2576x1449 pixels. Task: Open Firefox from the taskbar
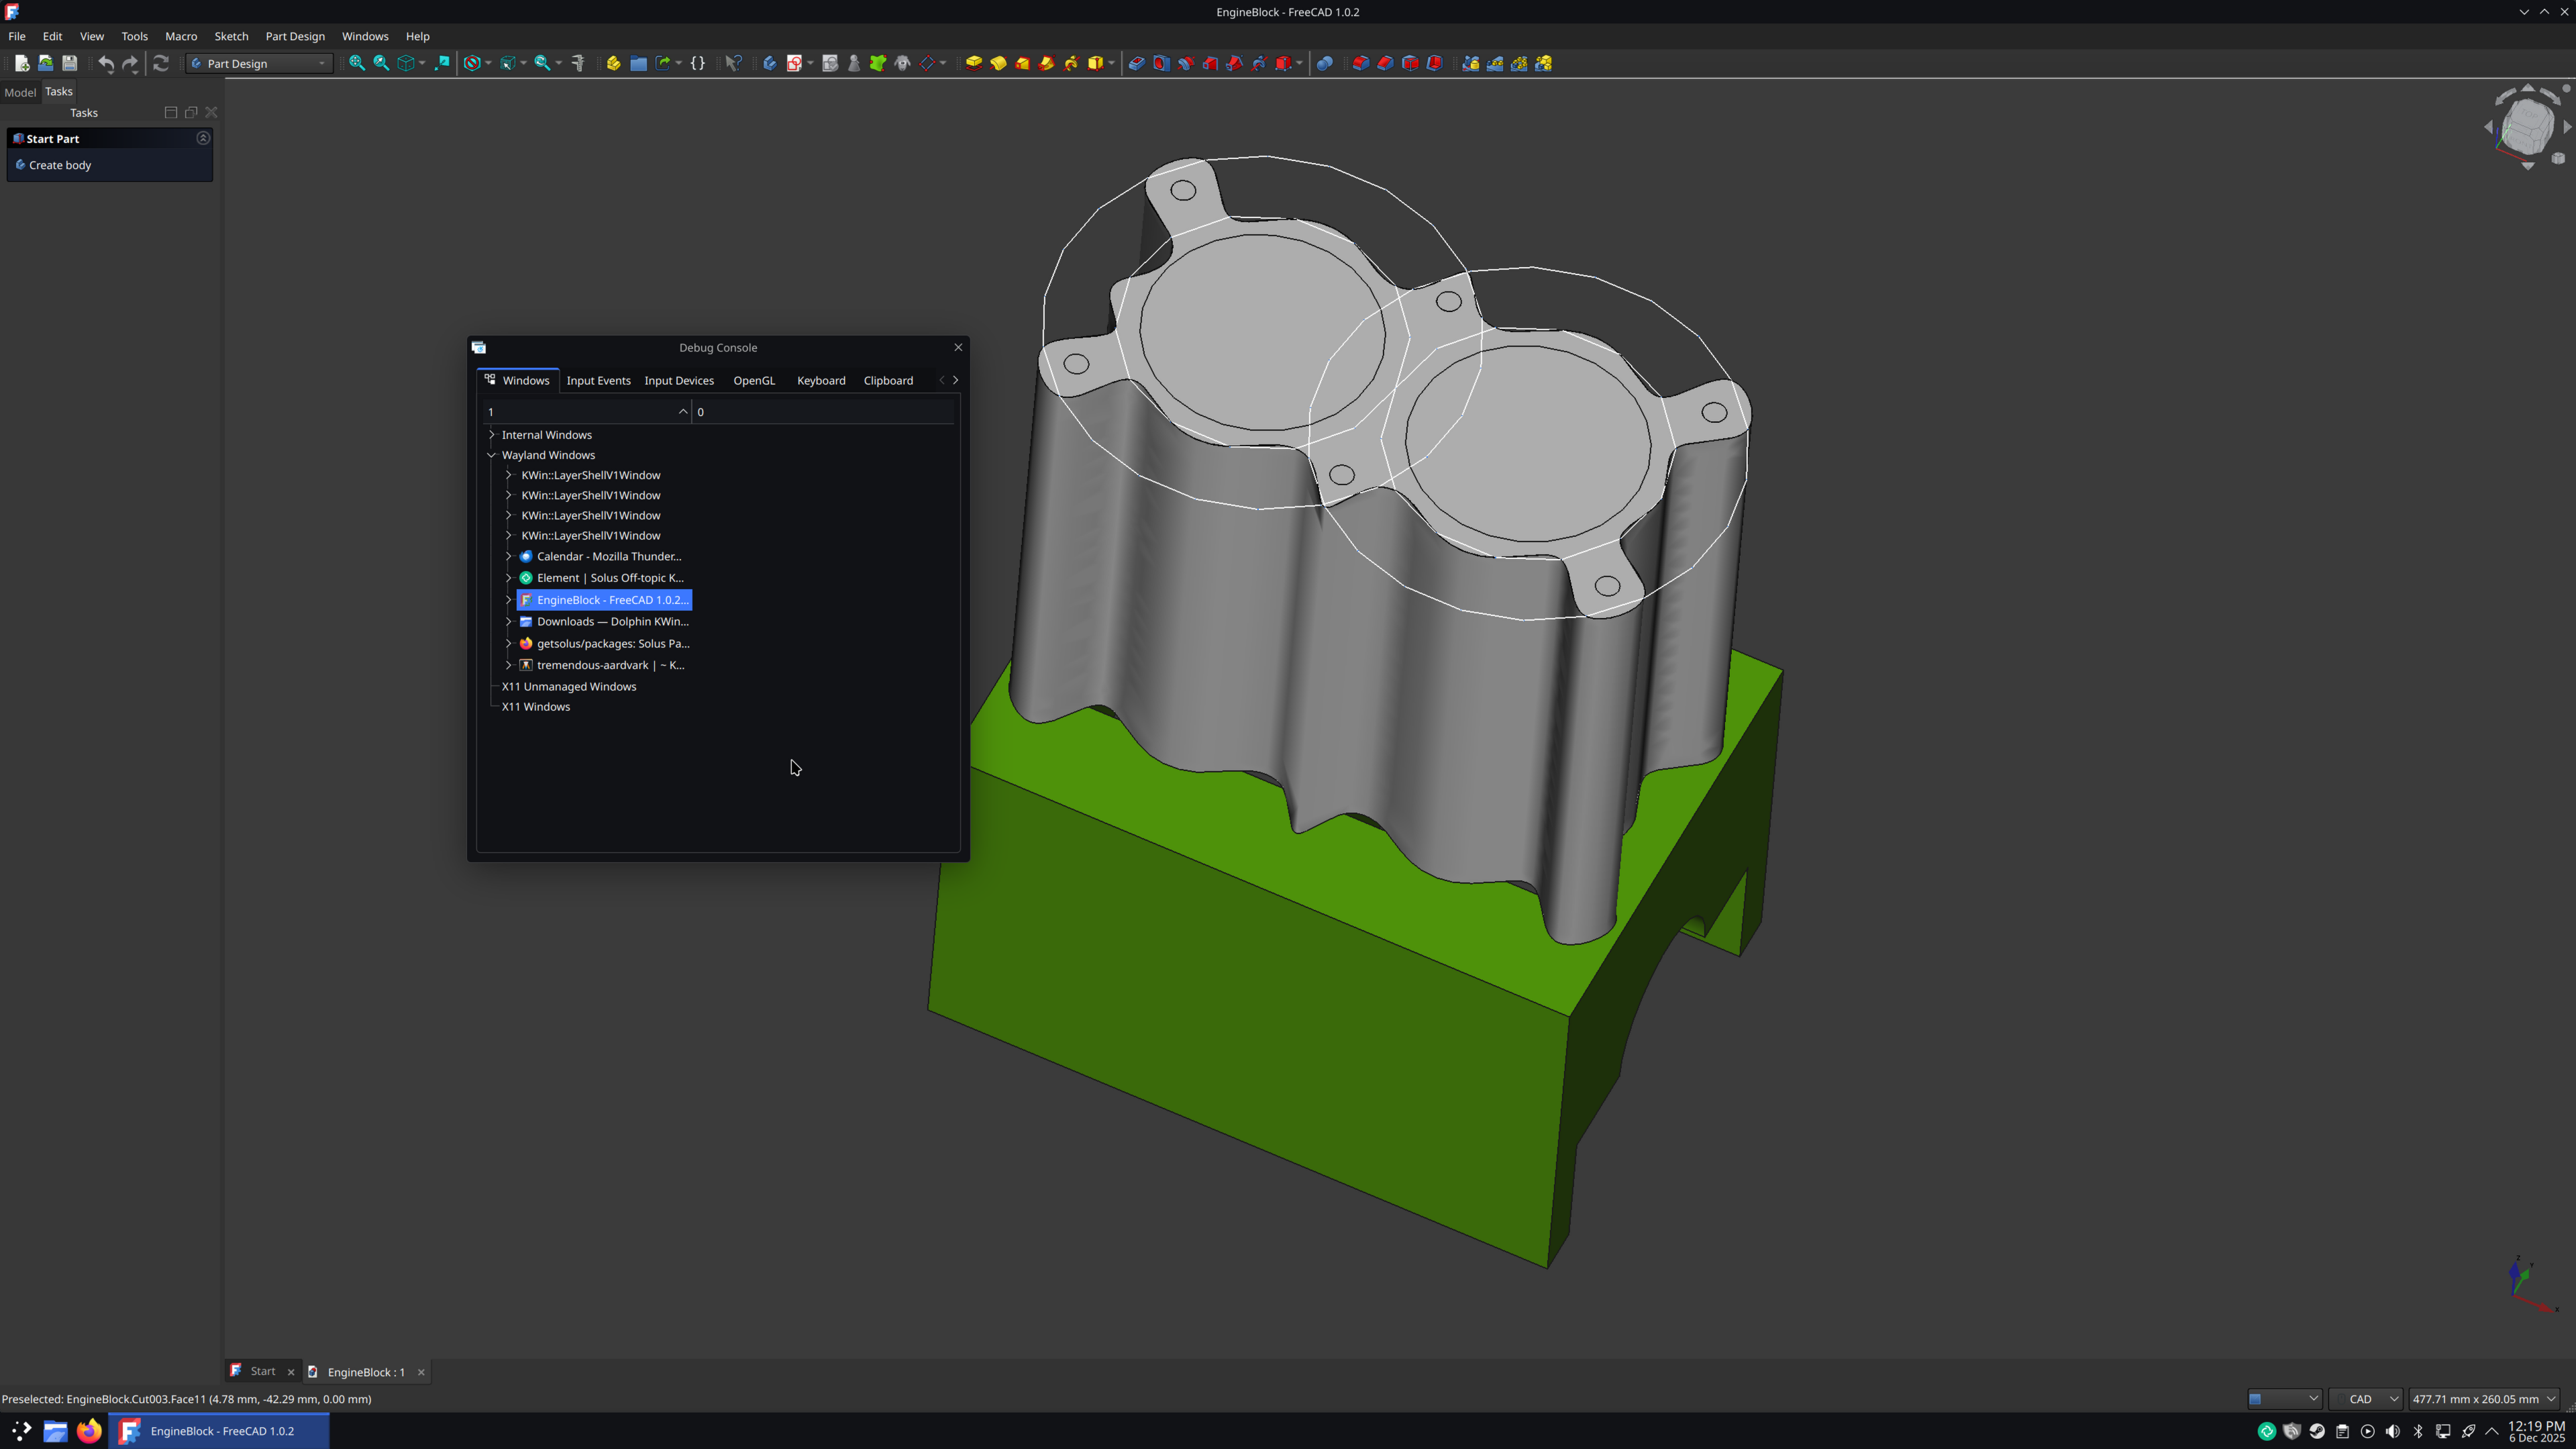click(89, 1431)
